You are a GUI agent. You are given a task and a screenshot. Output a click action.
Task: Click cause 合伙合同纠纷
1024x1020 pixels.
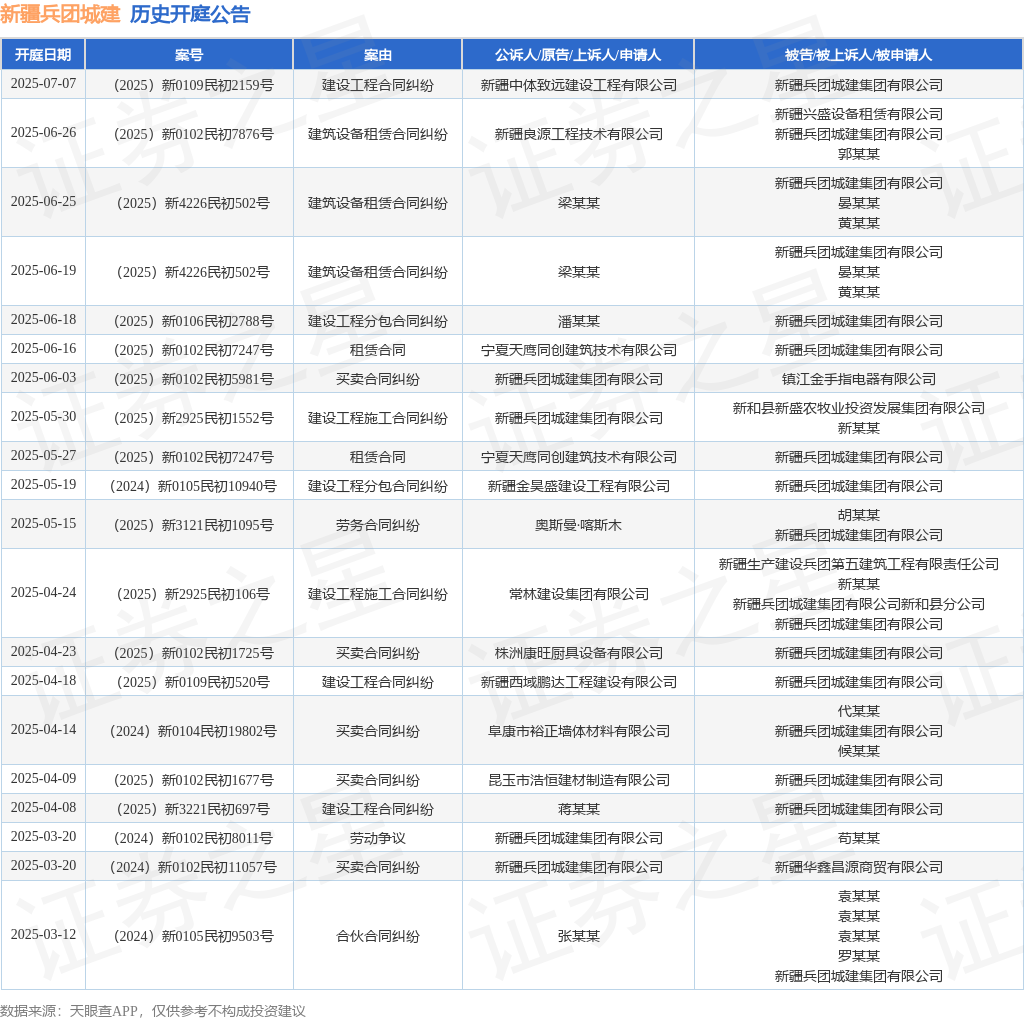click(377, 936)
